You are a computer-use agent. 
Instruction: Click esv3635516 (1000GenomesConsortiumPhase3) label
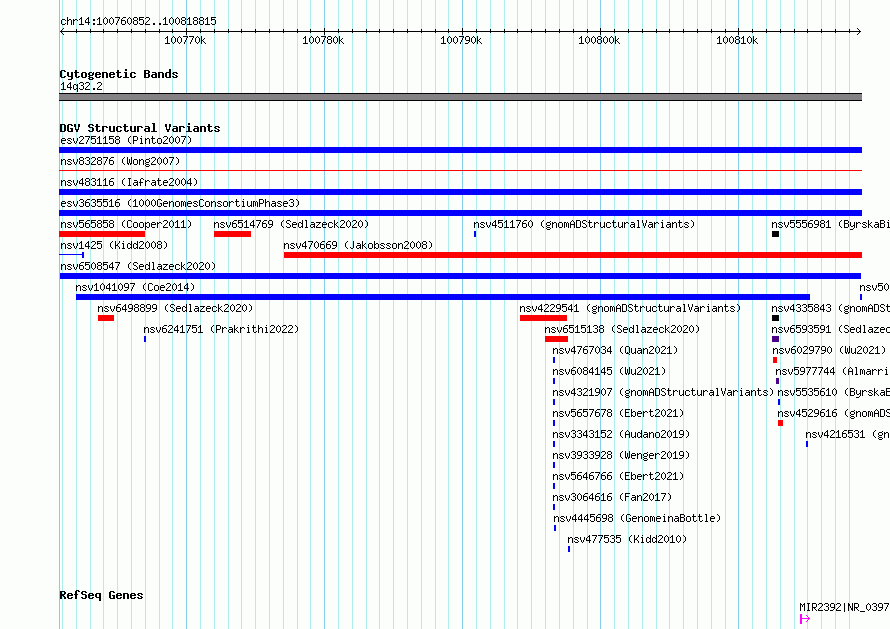[180, 203]
